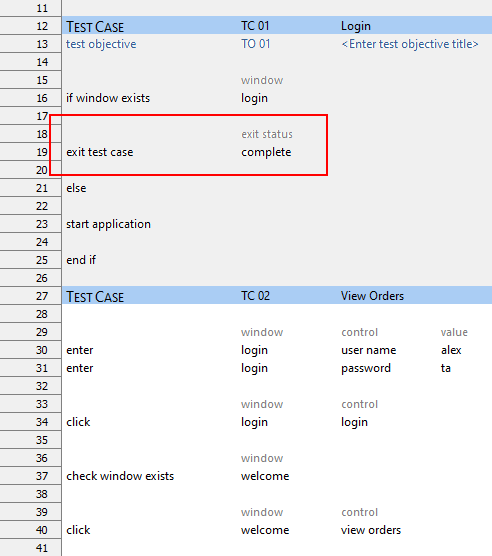
Task: Click the test objective title placeholder
Action: [410, 44]
